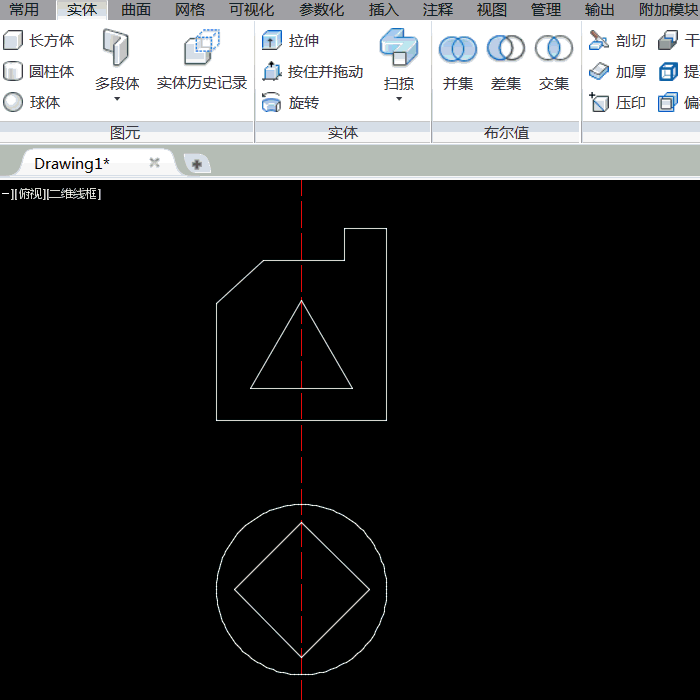Open the 注释 ribbon tab

click(x=438, y=9)
